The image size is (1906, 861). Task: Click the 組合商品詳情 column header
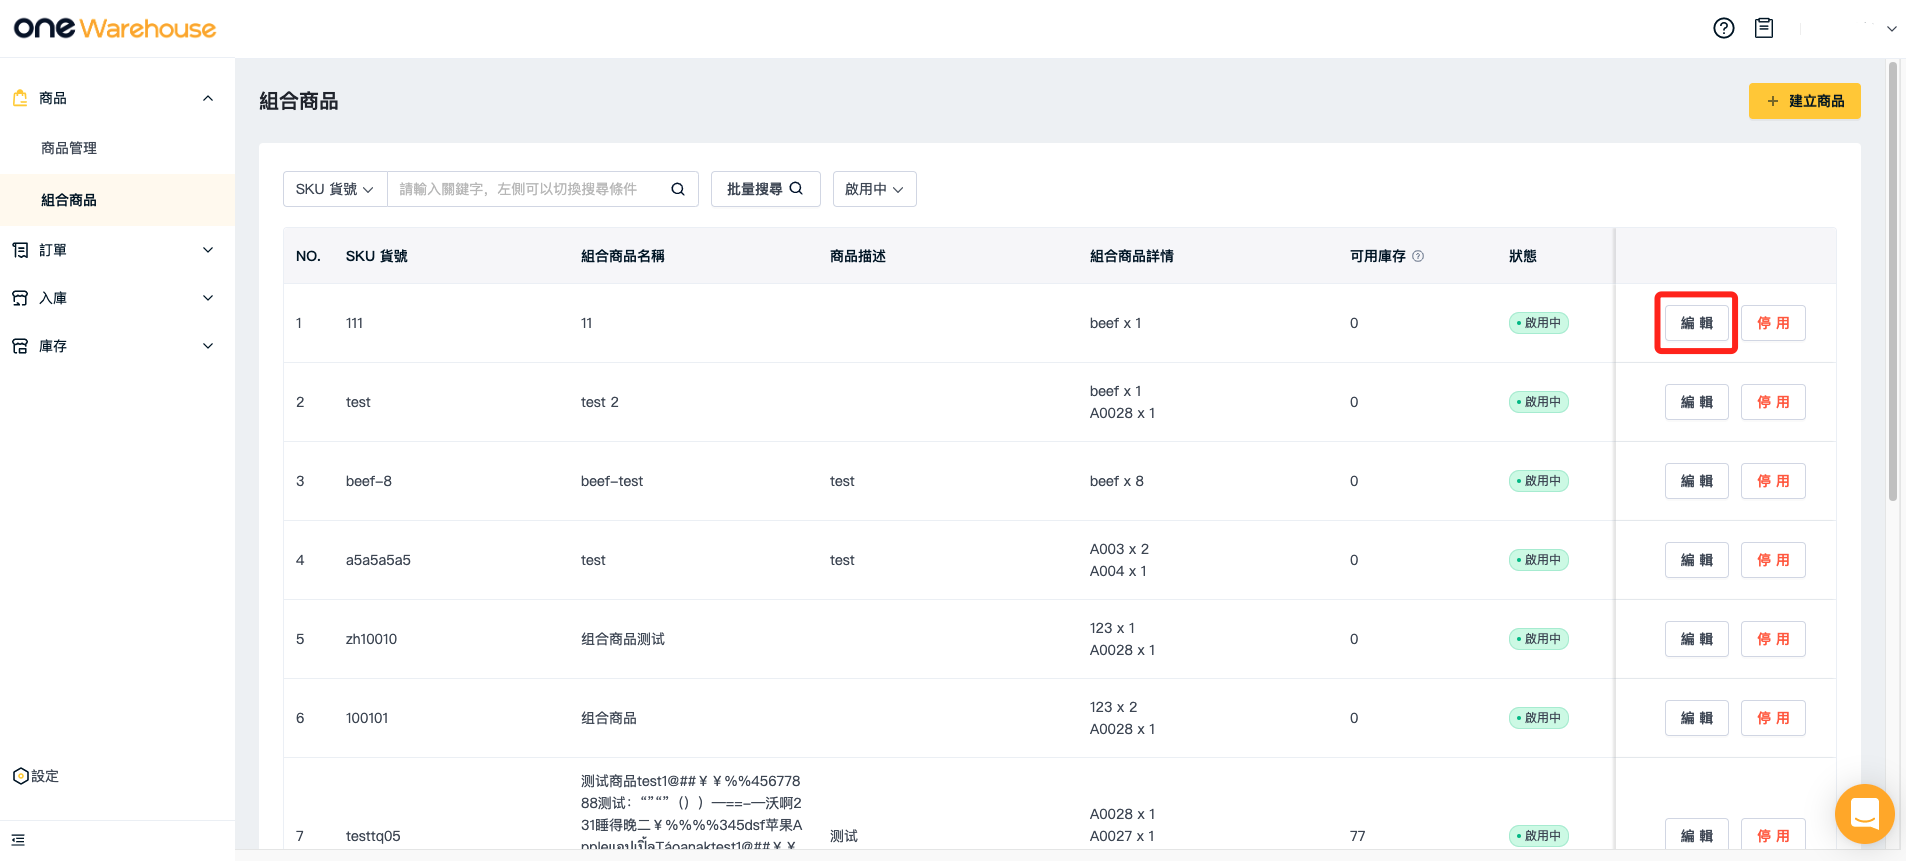click(1132, 256)
